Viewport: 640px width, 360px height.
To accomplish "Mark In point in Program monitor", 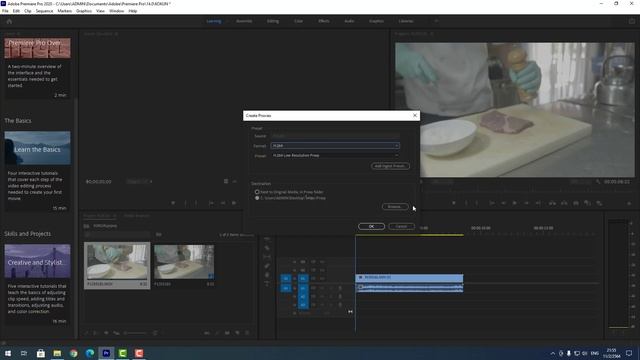I will (x=466, y=203).
